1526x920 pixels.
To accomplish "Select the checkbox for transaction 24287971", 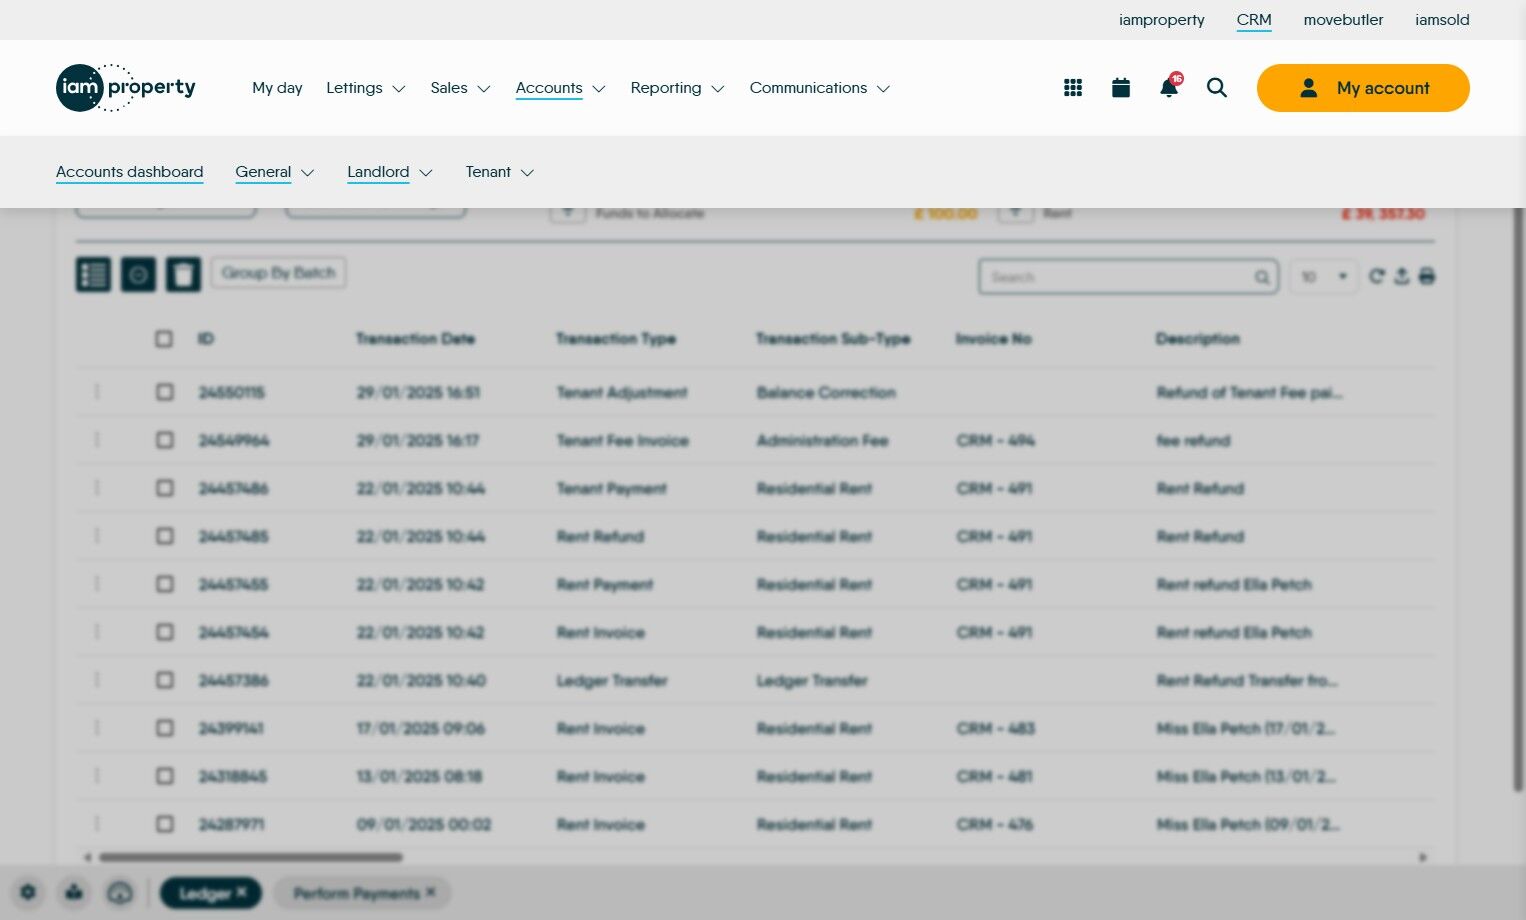I will pos(165,824).
